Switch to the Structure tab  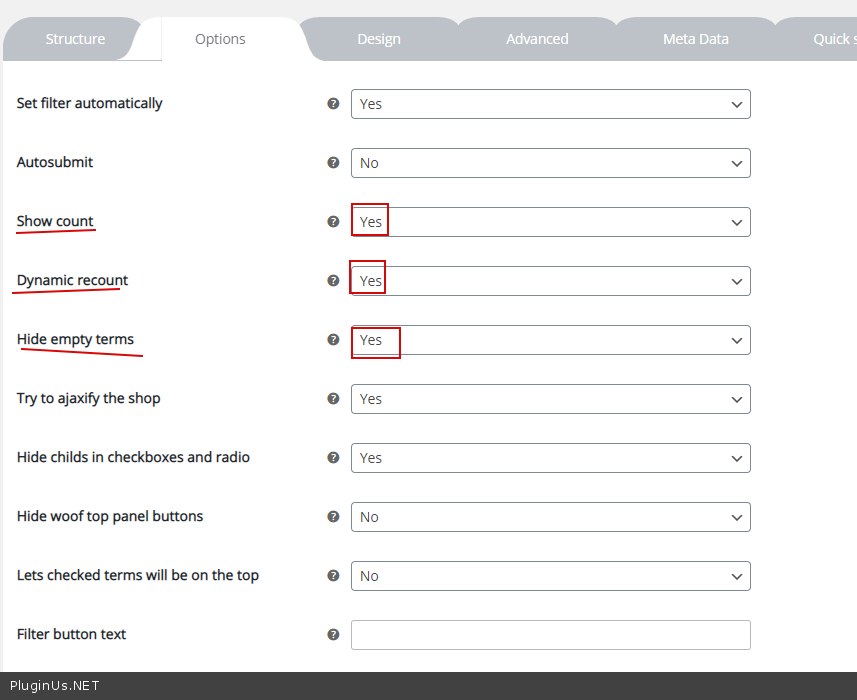point(75,39)
